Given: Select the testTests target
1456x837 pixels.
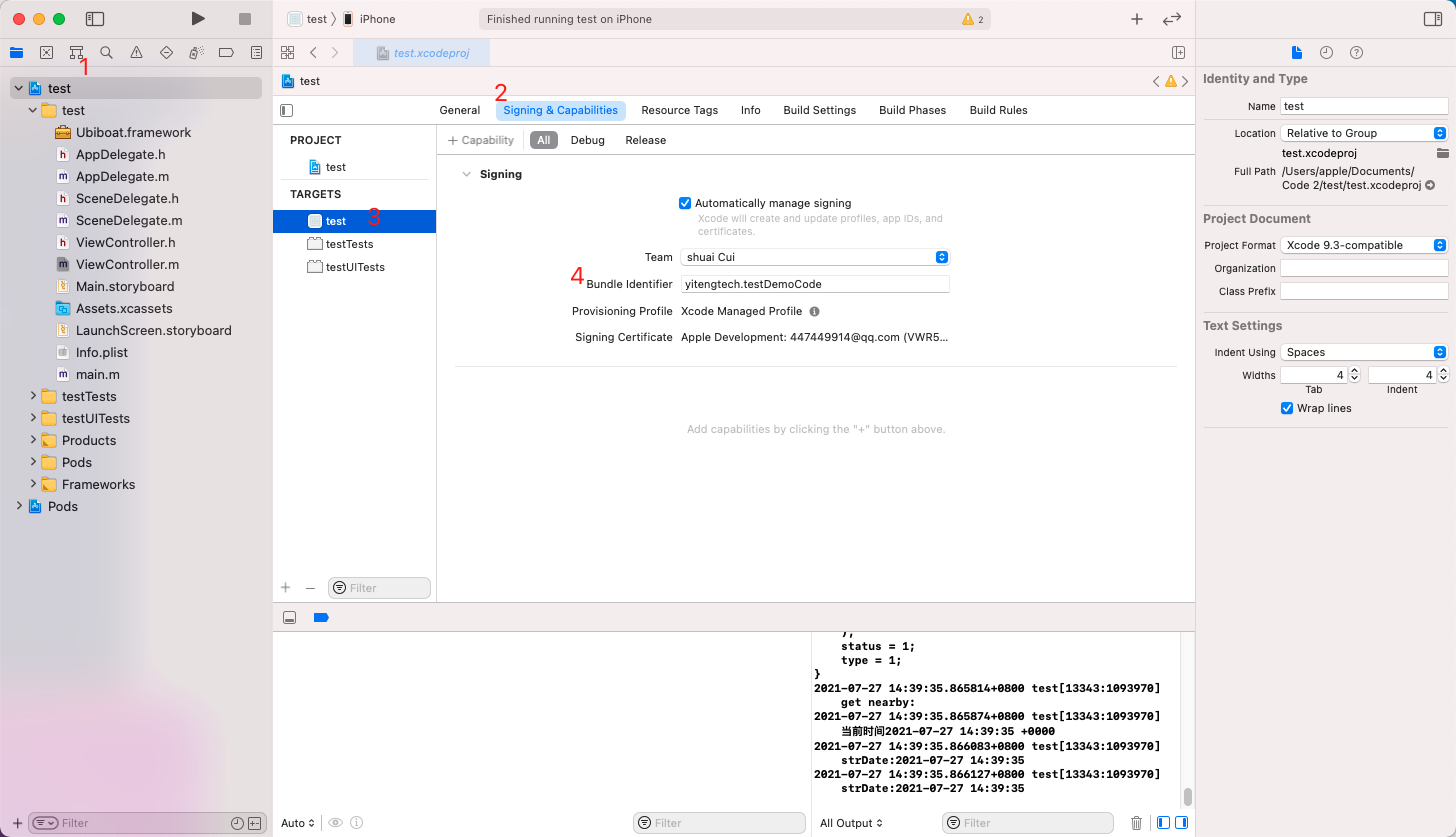Looking at the screenshot, I should point(354,244).
